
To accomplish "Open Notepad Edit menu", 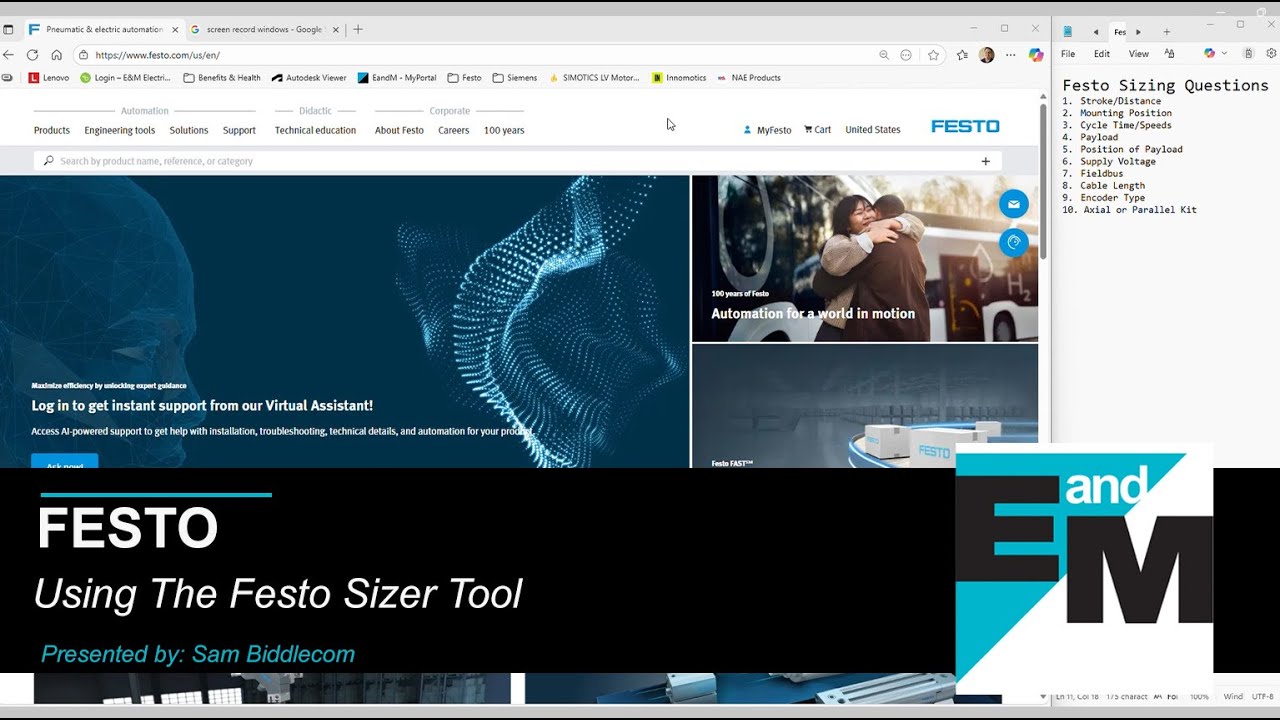I will (1101, 54).
